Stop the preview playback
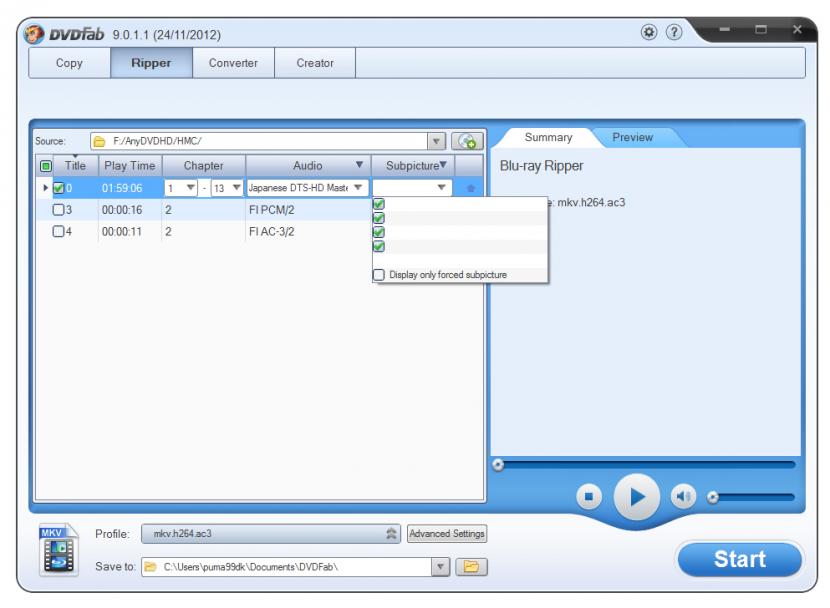830x608 pixels. click(589, 497)
